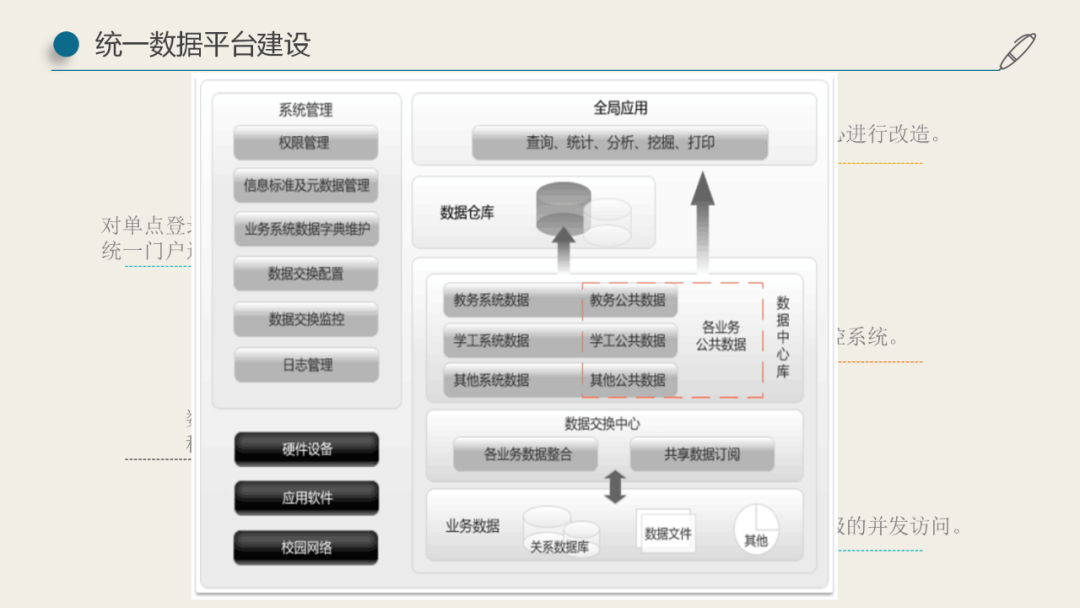This screenshot has width=1080, height=608.
Task: Click the 全局应用 heading
Action: [620, 108]
